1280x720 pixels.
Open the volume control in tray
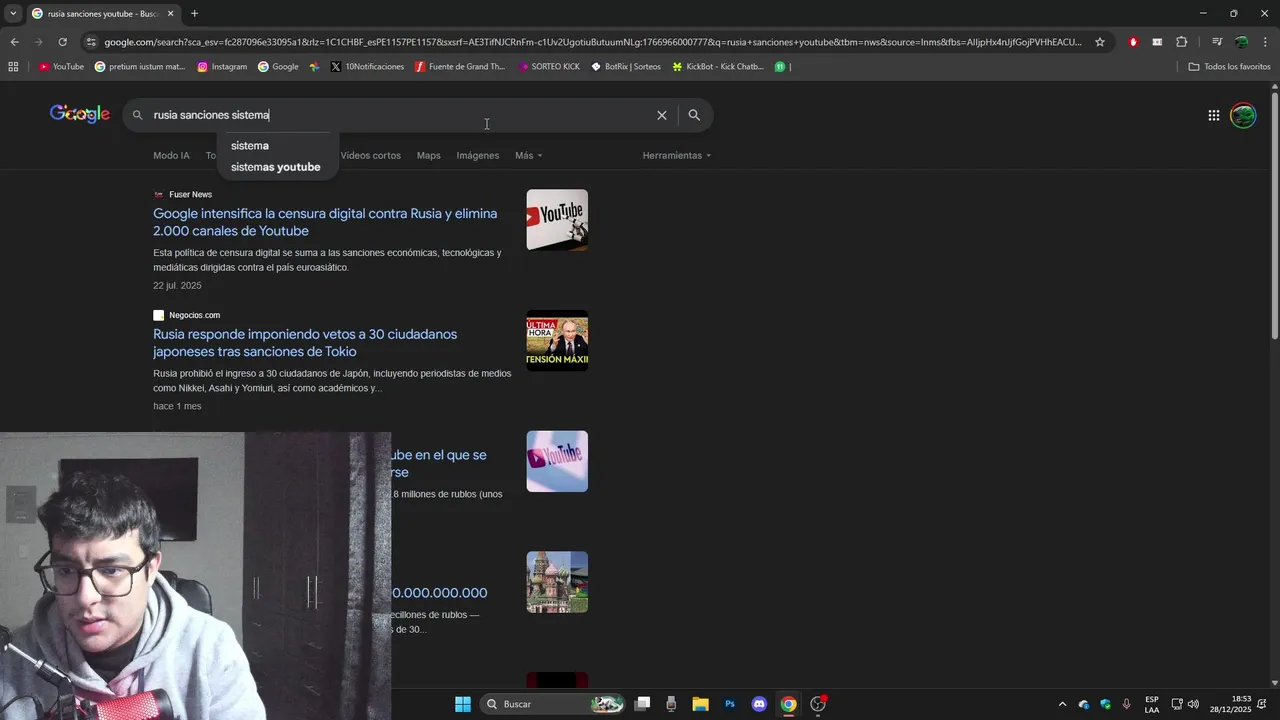coord(1193,704)
